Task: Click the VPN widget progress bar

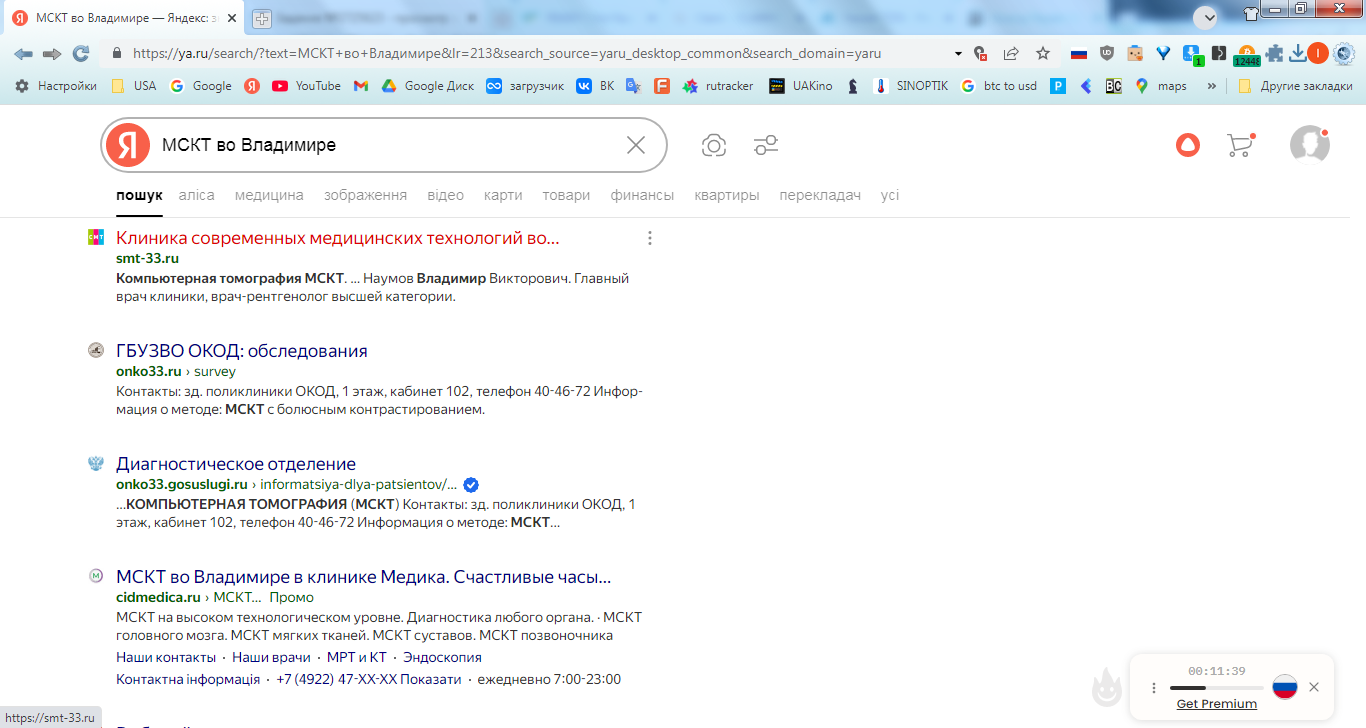Action: pyautogui.click(x=1216, y=688)
